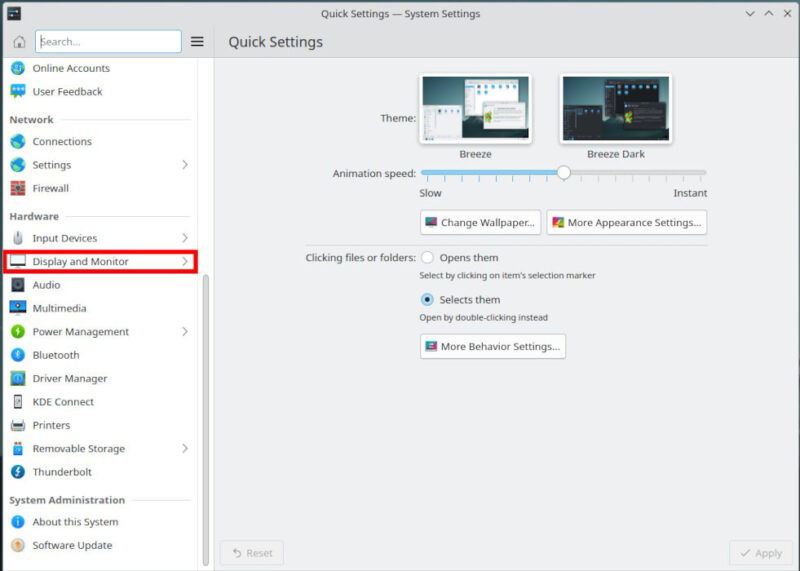The width and height of the screenshot is (800, 571).
Task: Expand Input Devices chevron
Action: tap(185, 238)
